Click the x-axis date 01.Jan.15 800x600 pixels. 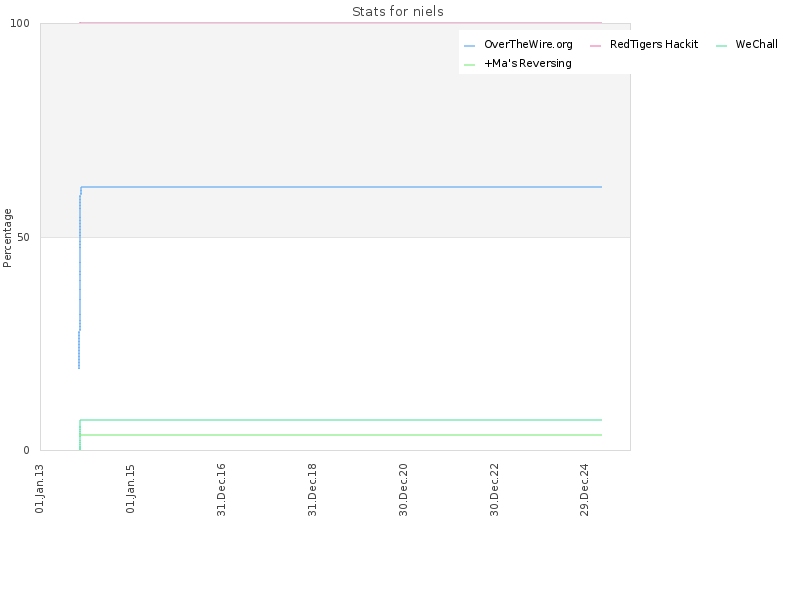click(x=130, y=489)
